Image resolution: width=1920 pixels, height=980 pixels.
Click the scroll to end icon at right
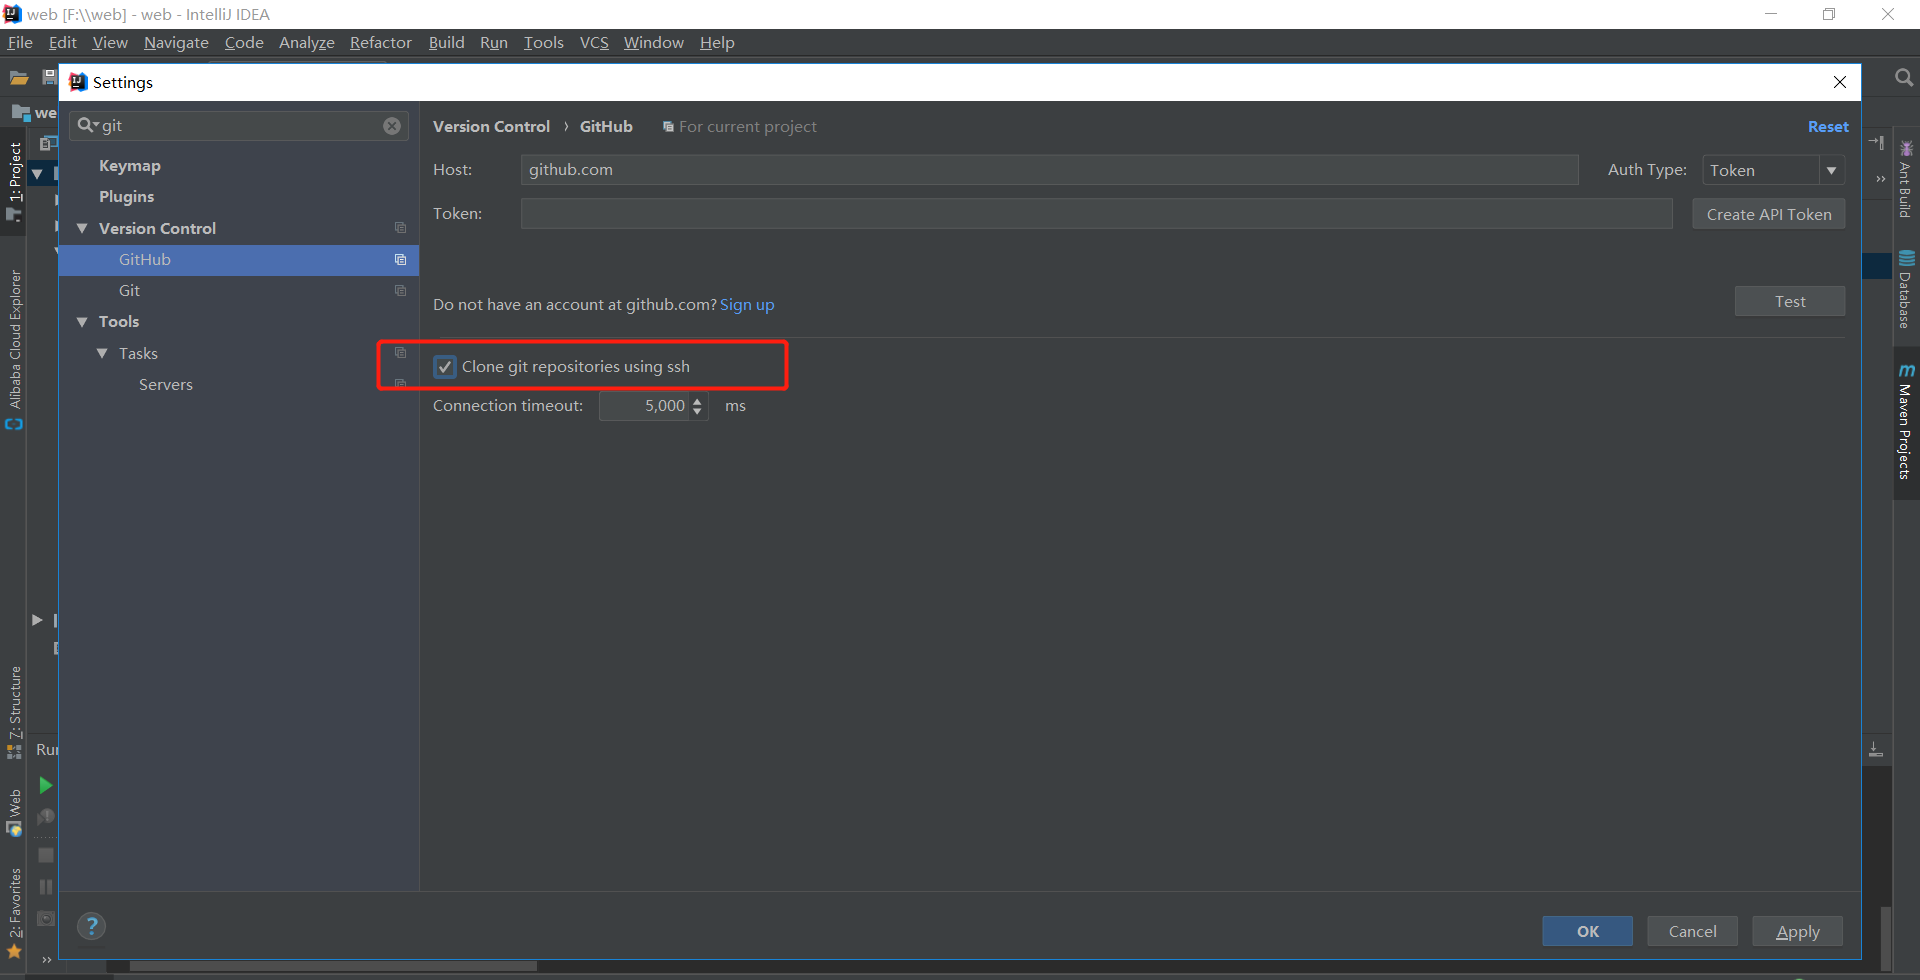point(1876,748)
